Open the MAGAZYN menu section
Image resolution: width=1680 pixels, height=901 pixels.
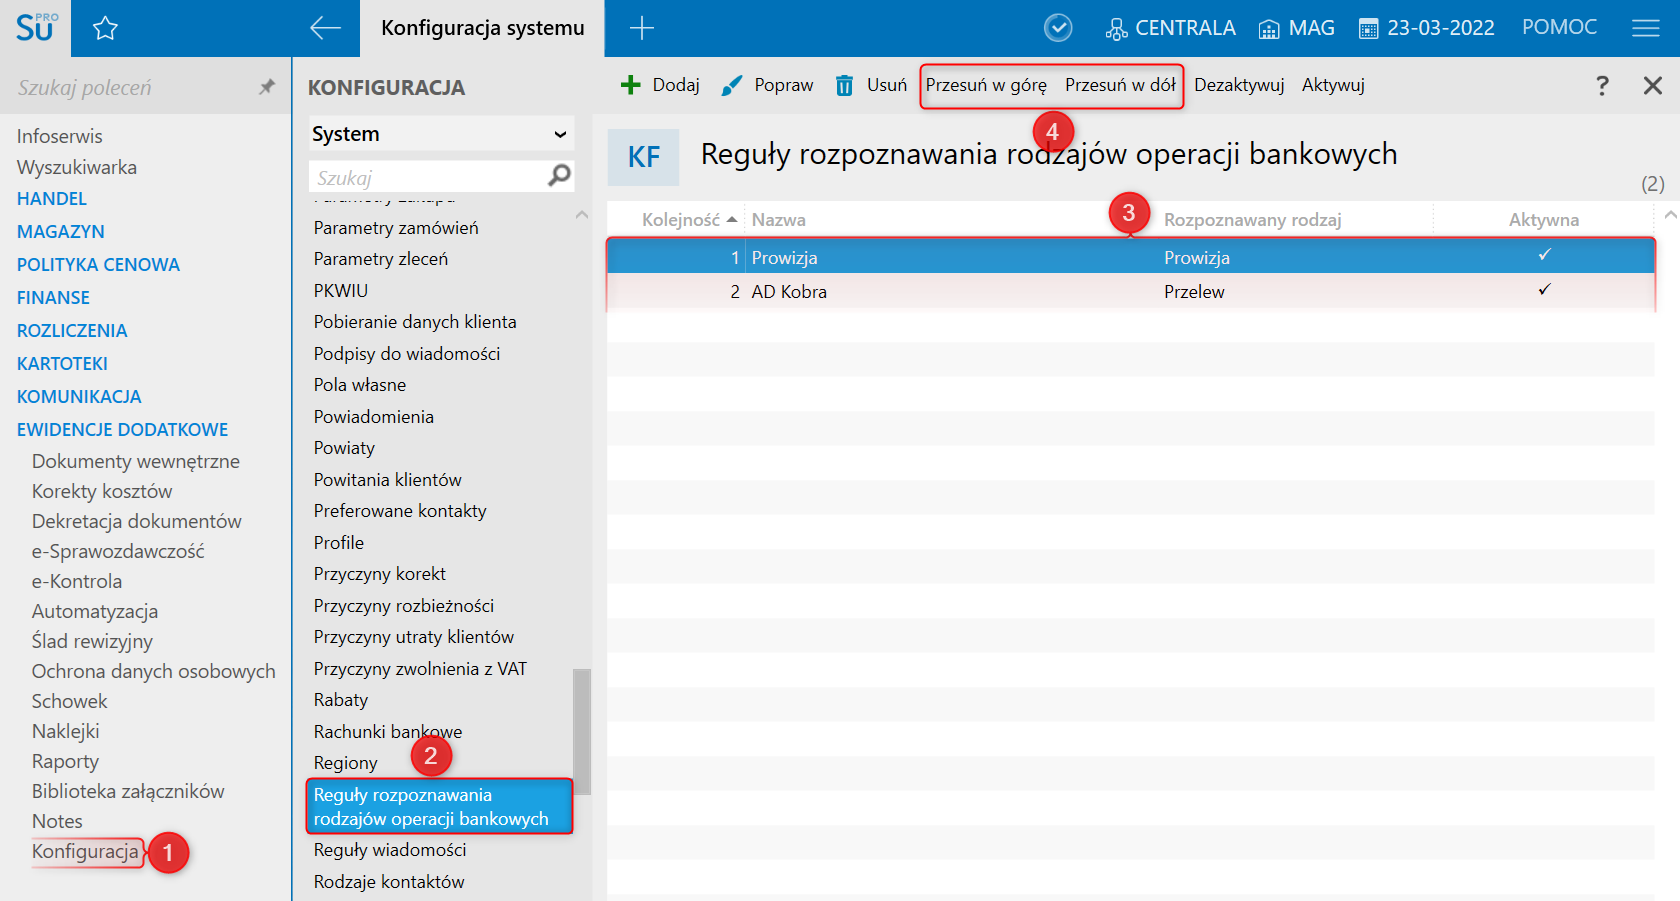61,232
